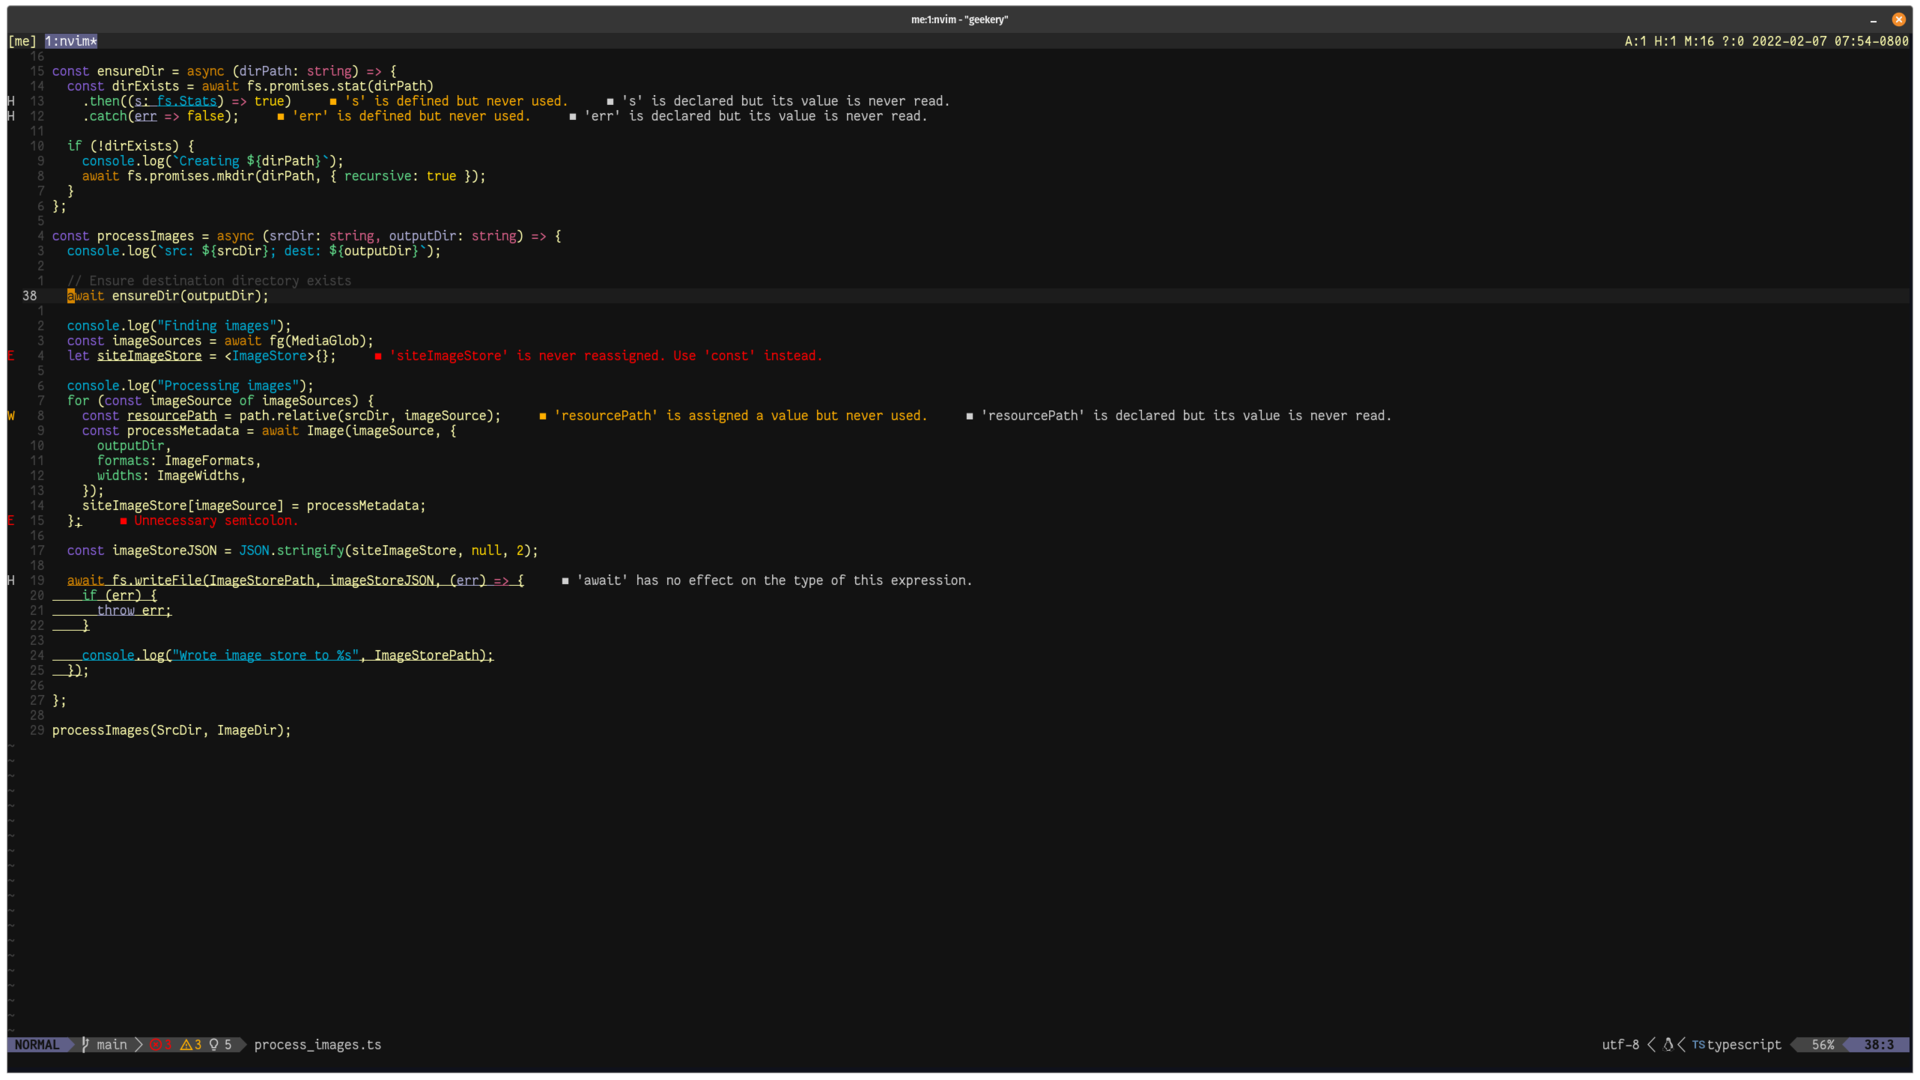
Task: Click the processImages(SrcDir, ImageDir) call line
Action: tap(171, 731)
